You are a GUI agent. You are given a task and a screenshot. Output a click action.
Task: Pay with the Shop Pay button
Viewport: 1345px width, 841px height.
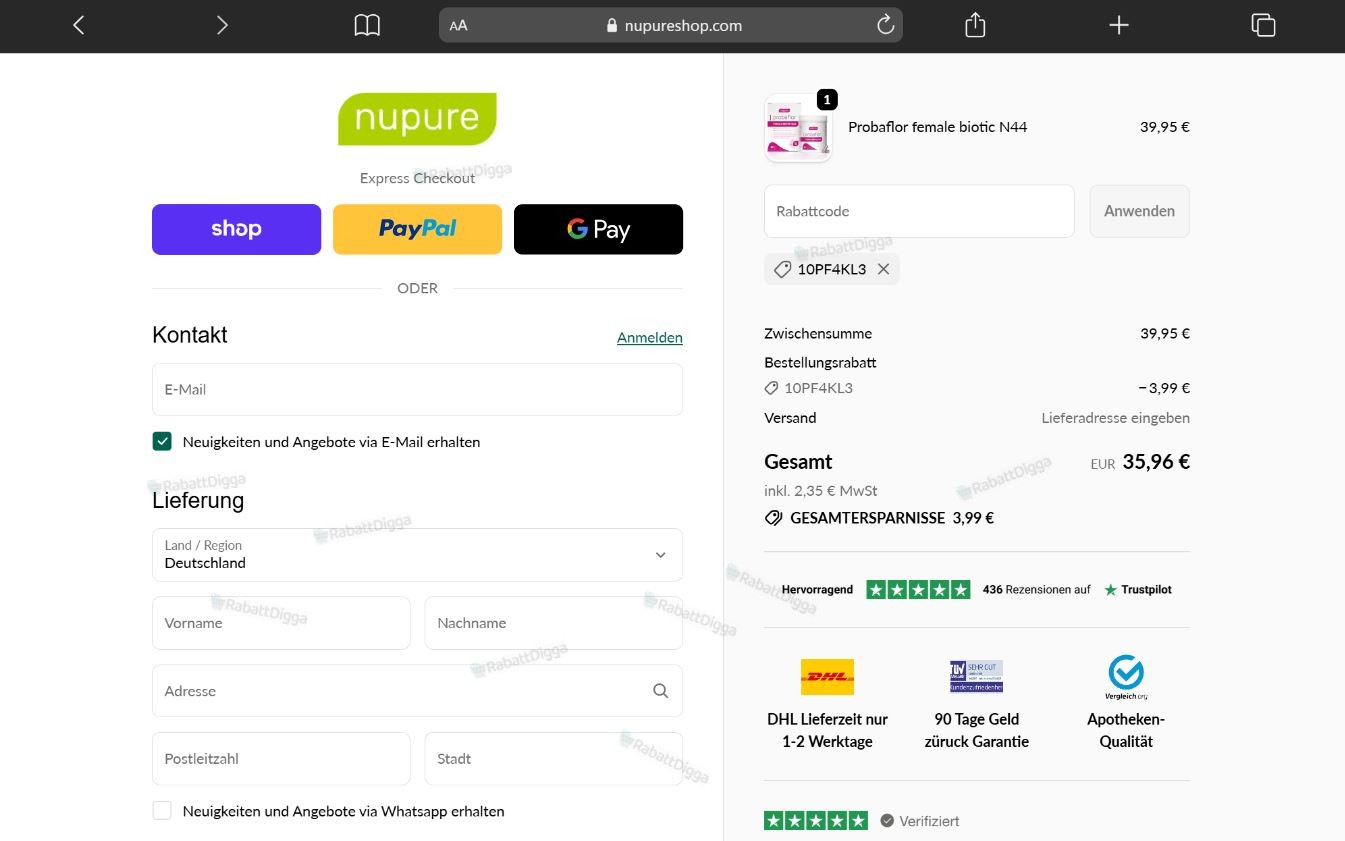click(236, 229)
